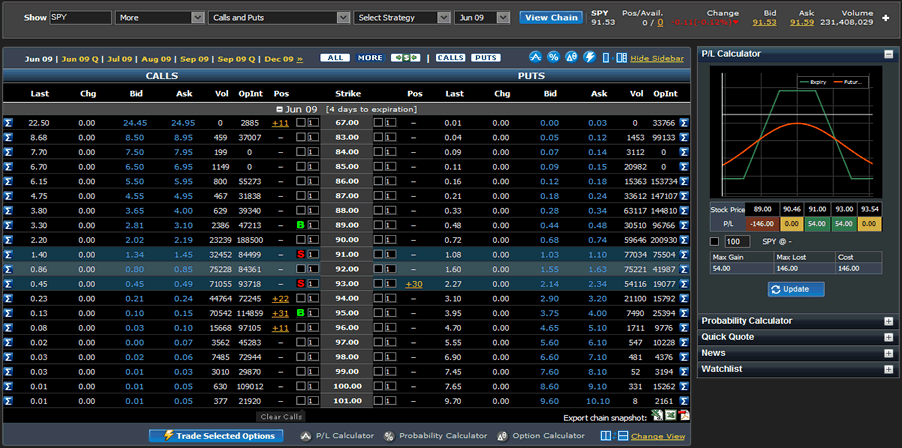The image size is (902, 448).
Task: Open the 'More' dropdown in top bar
Action: pyautogui.click(x=160, y=18)
